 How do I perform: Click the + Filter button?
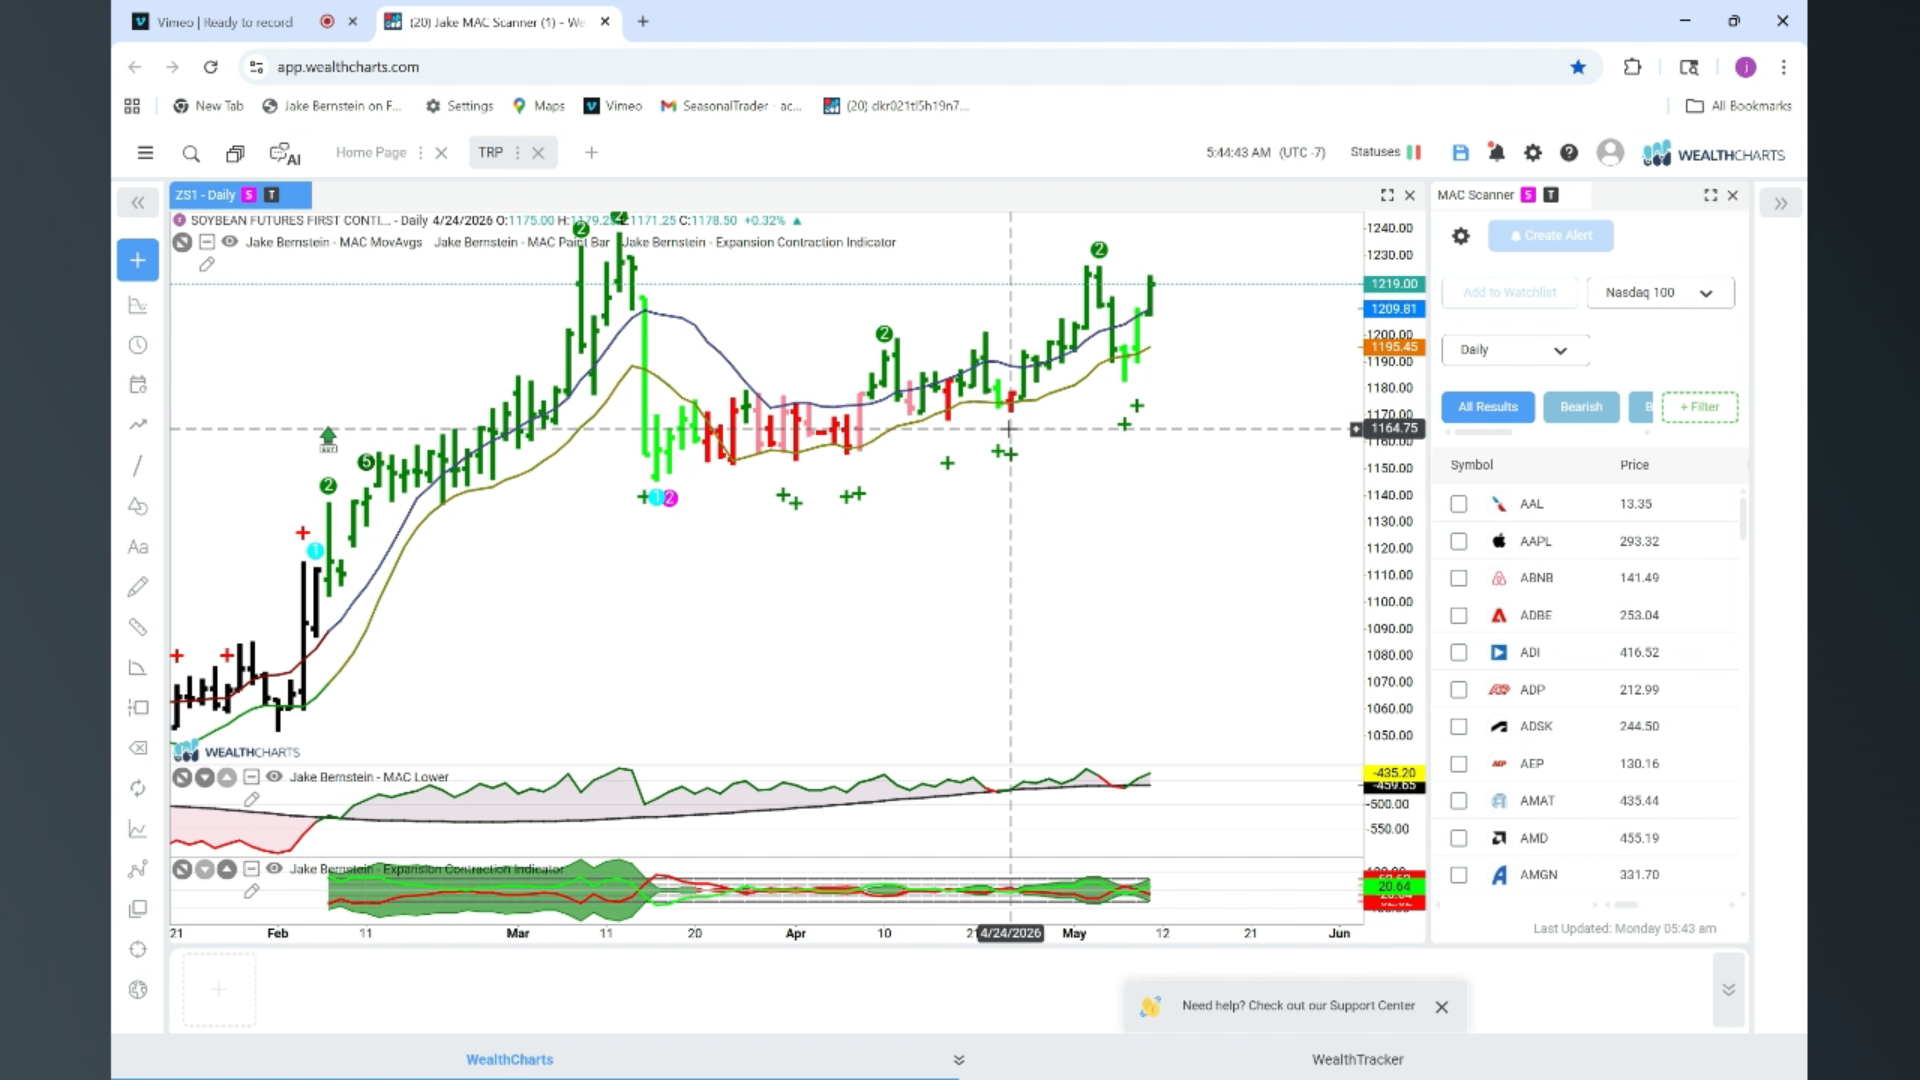tap(1699, 407)
